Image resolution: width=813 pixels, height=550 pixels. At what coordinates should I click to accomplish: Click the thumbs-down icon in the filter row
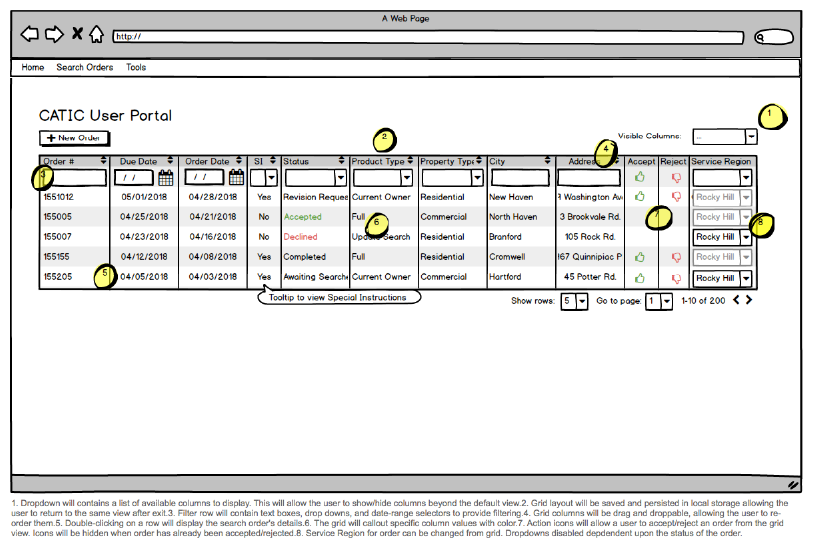(x=676, y=178)
